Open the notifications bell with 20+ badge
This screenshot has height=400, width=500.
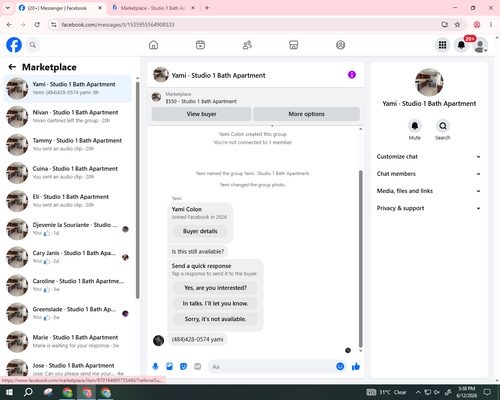click(461, 45)
